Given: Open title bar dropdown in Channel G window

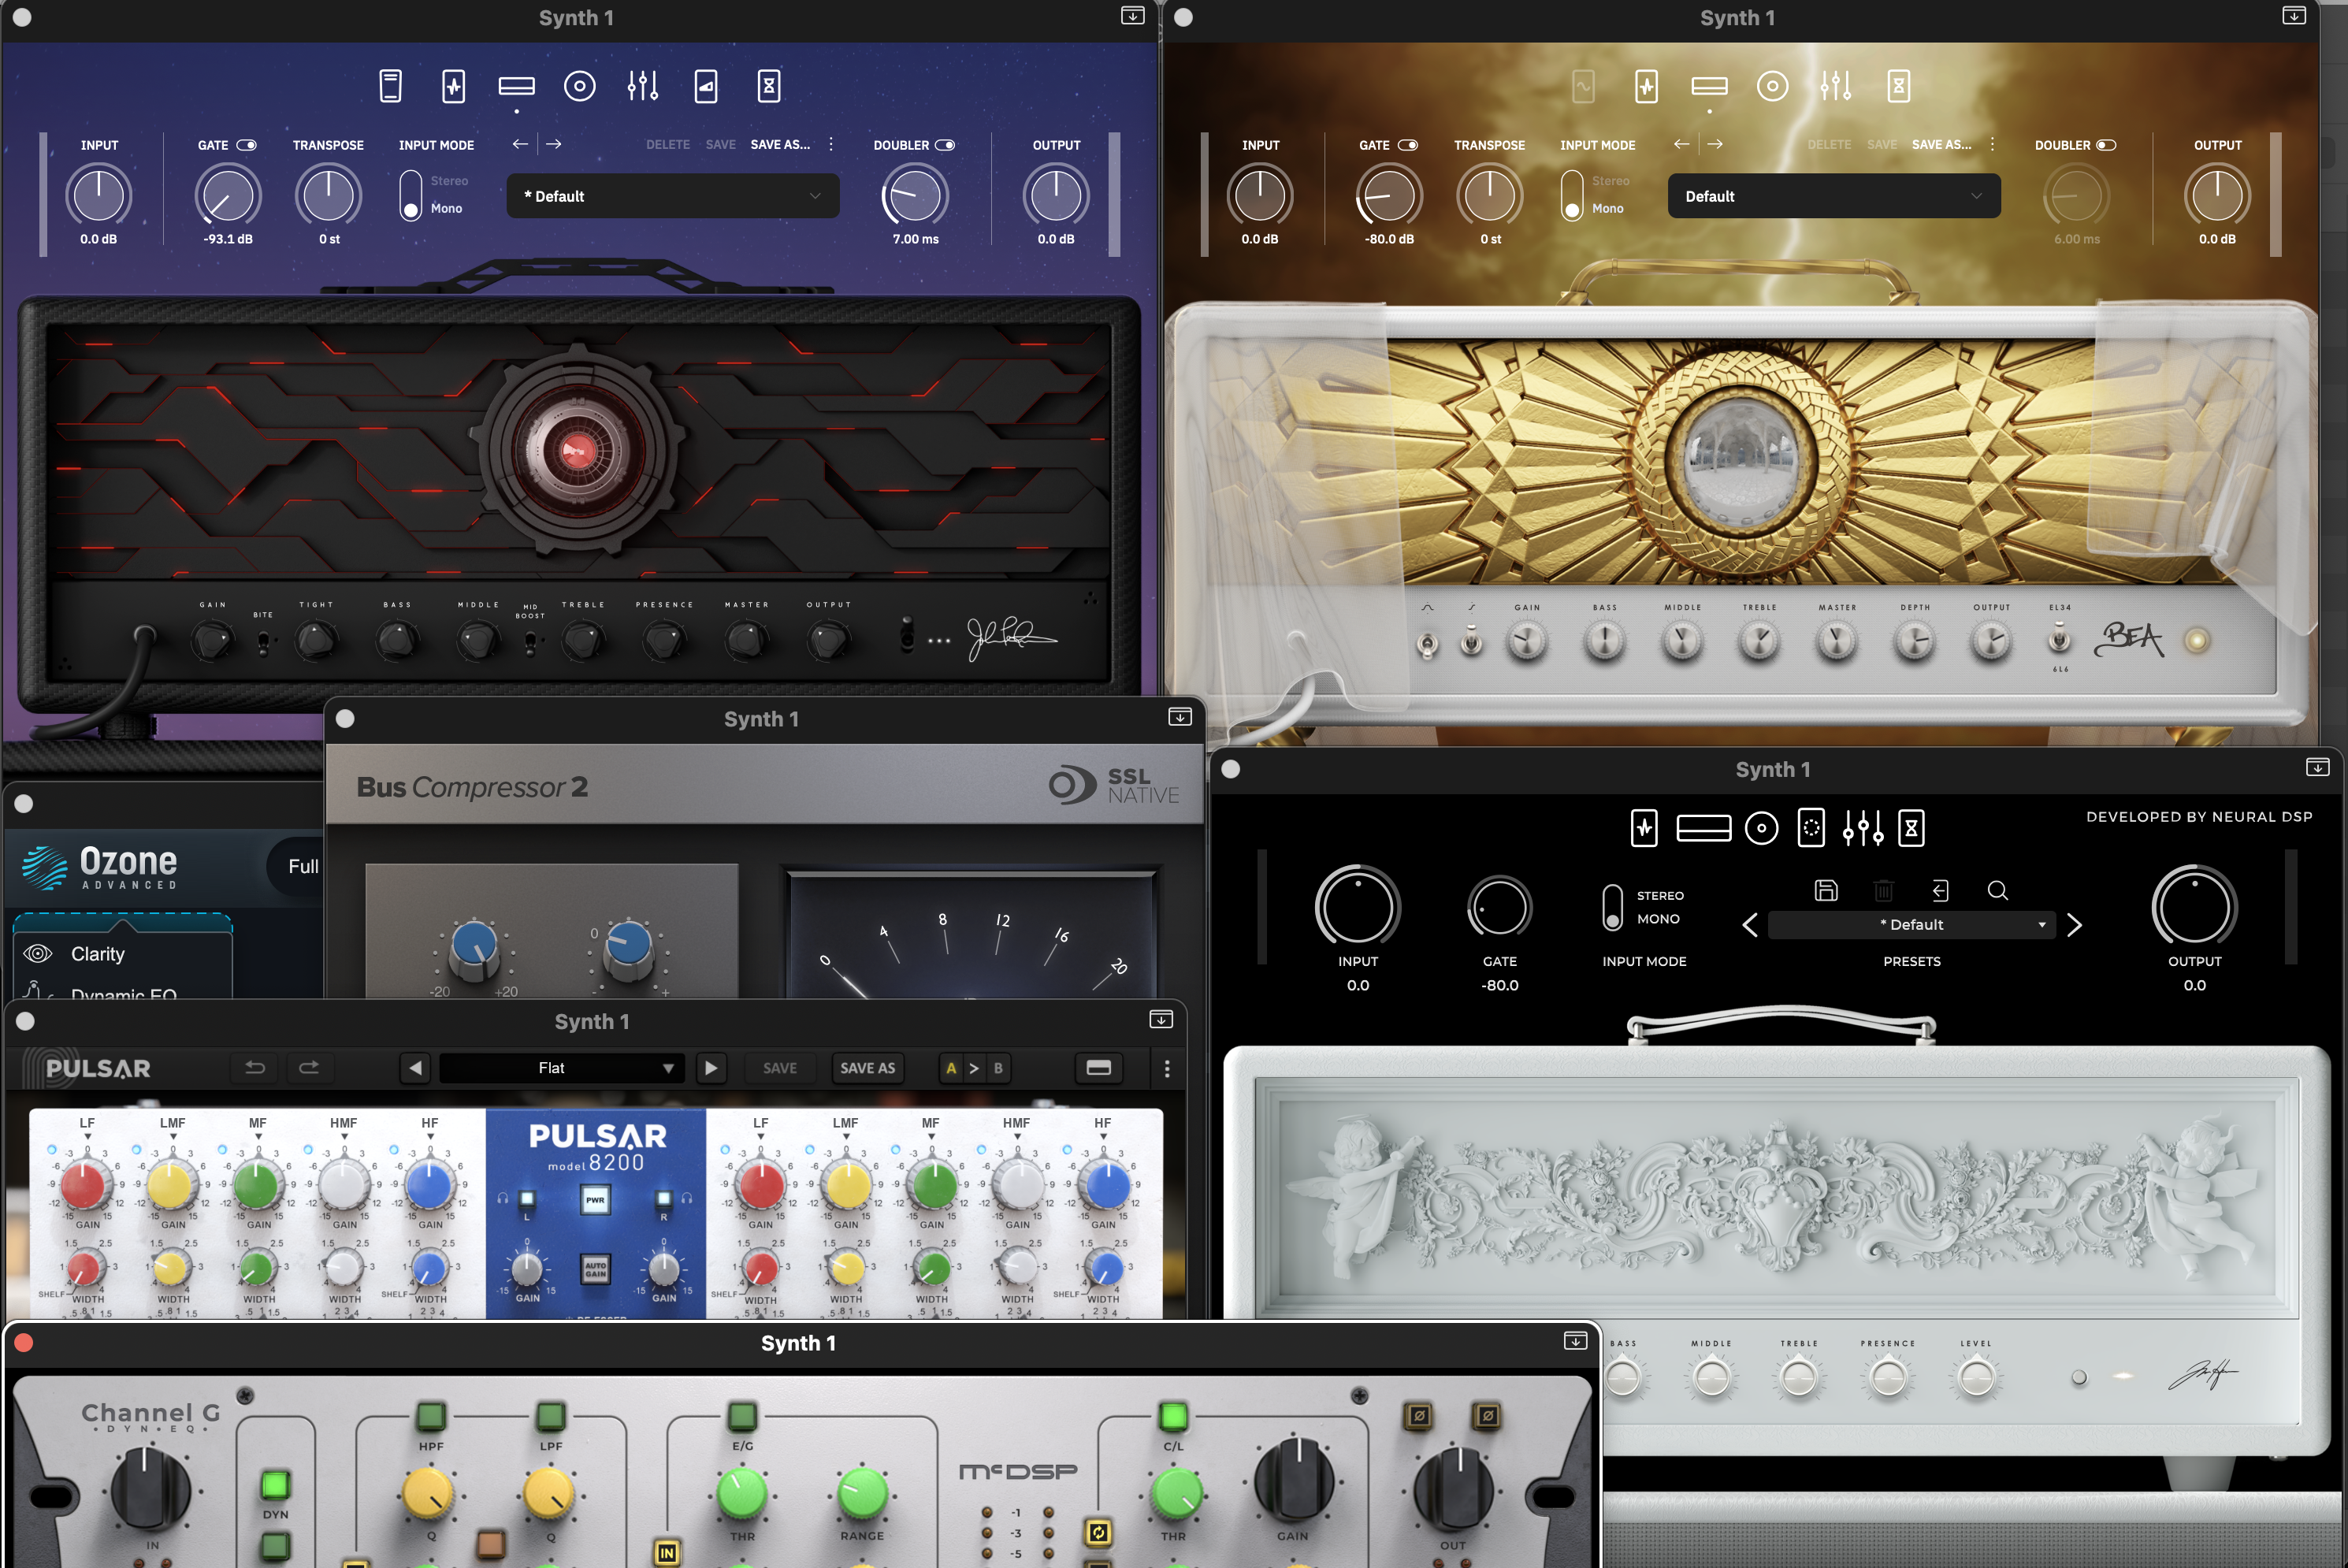Looking at the screenshot, I should 1575,1341.
